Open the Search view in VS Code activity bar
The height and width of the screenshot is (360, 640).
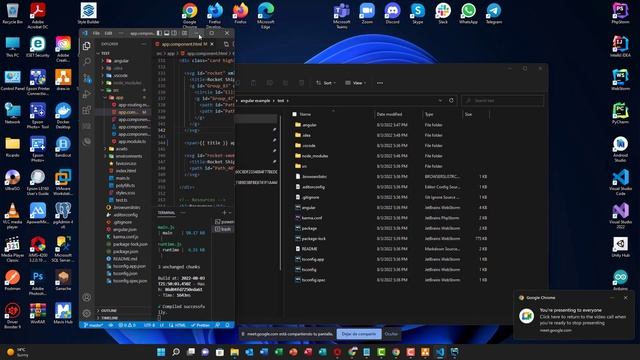[x=87, y=62]
